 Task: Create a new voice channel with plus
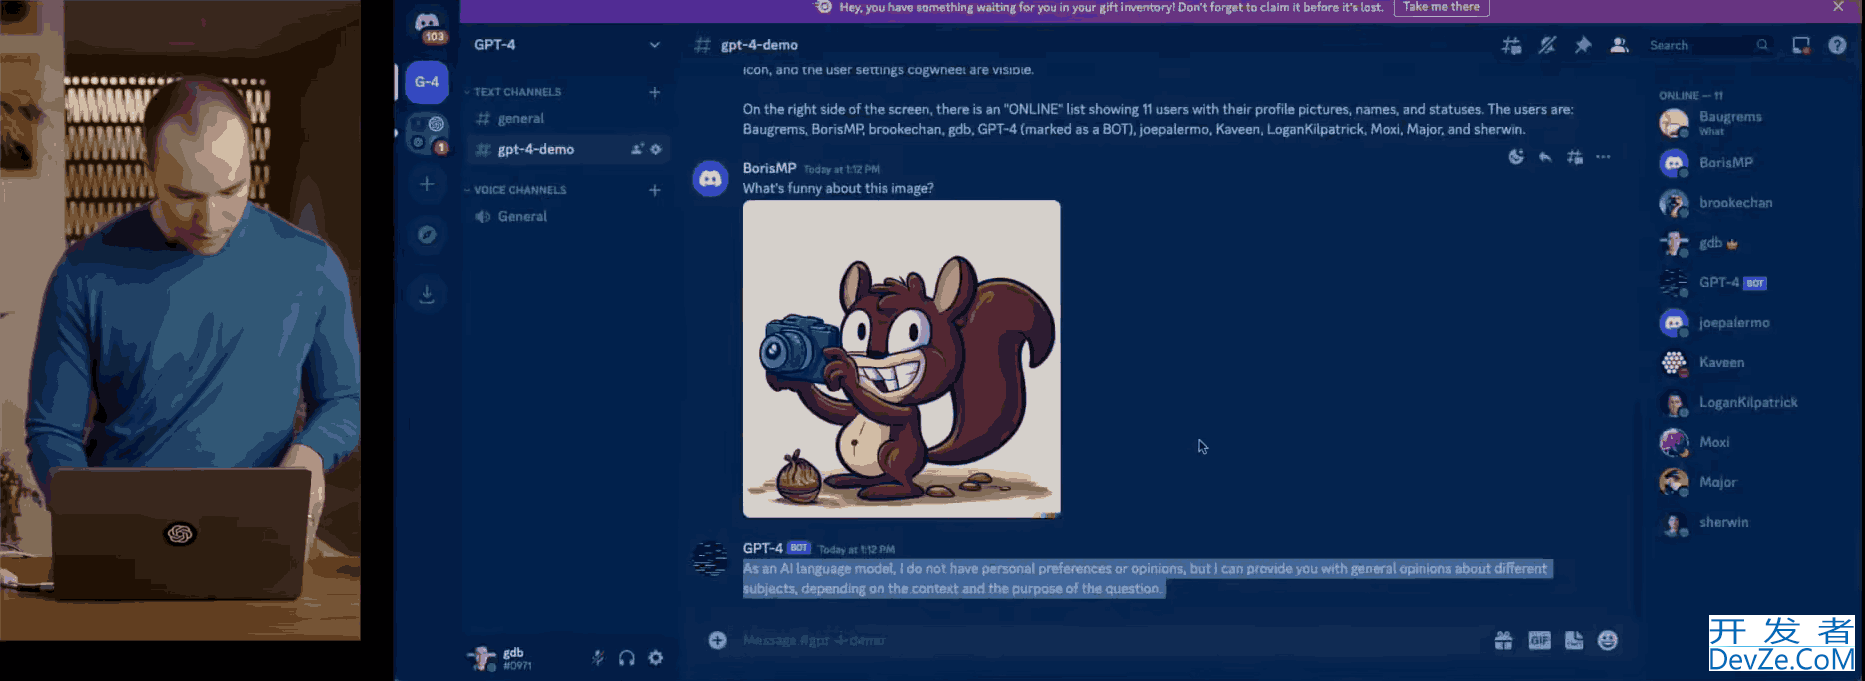pyautogui.click(x=654, y=190)
